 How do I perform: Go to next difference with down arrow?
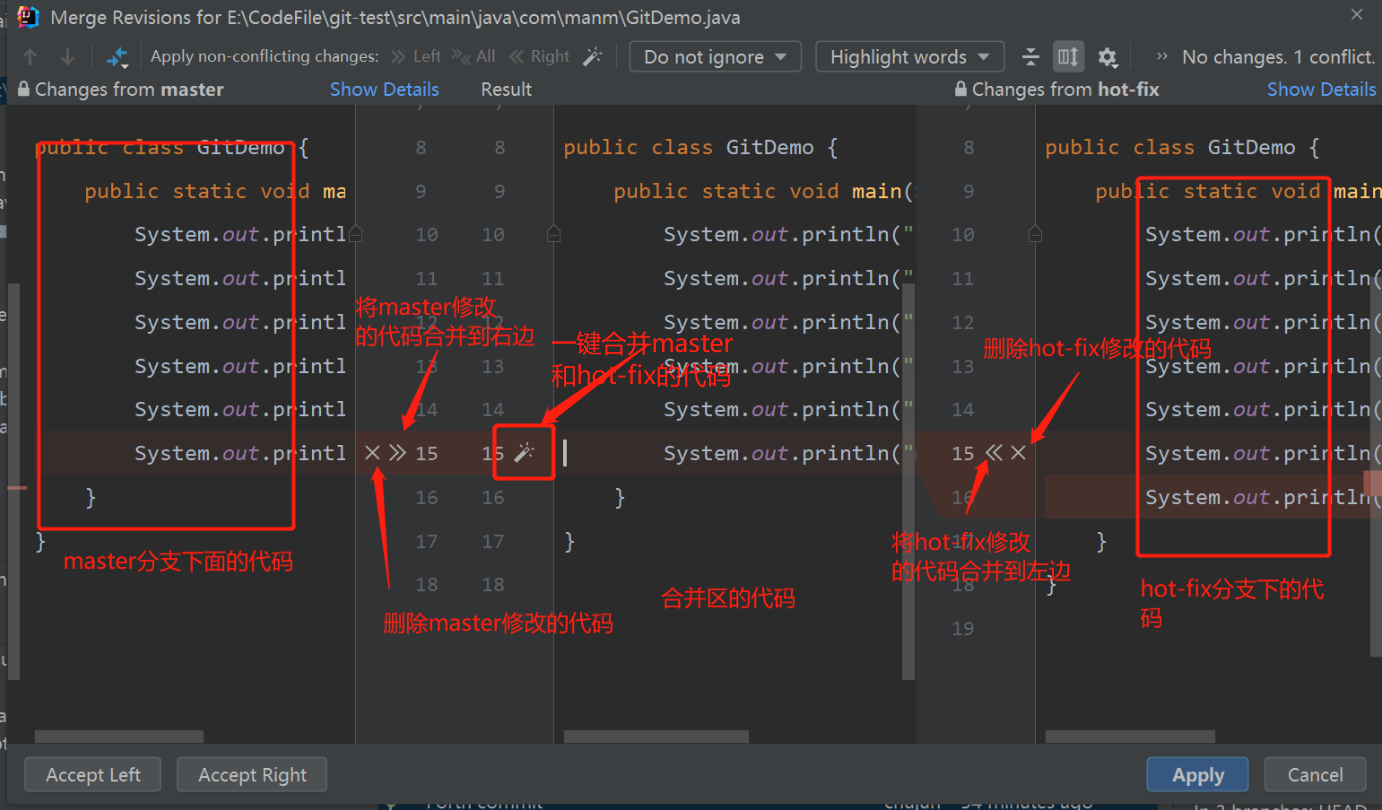click(x=67, y=57)
